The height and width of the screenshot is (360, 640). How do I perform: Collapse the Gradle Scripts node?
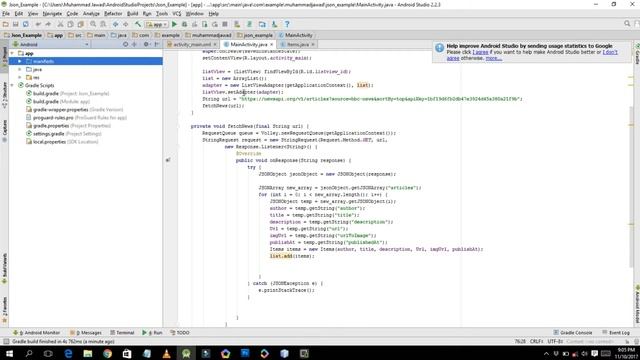[x=12, y=85]
